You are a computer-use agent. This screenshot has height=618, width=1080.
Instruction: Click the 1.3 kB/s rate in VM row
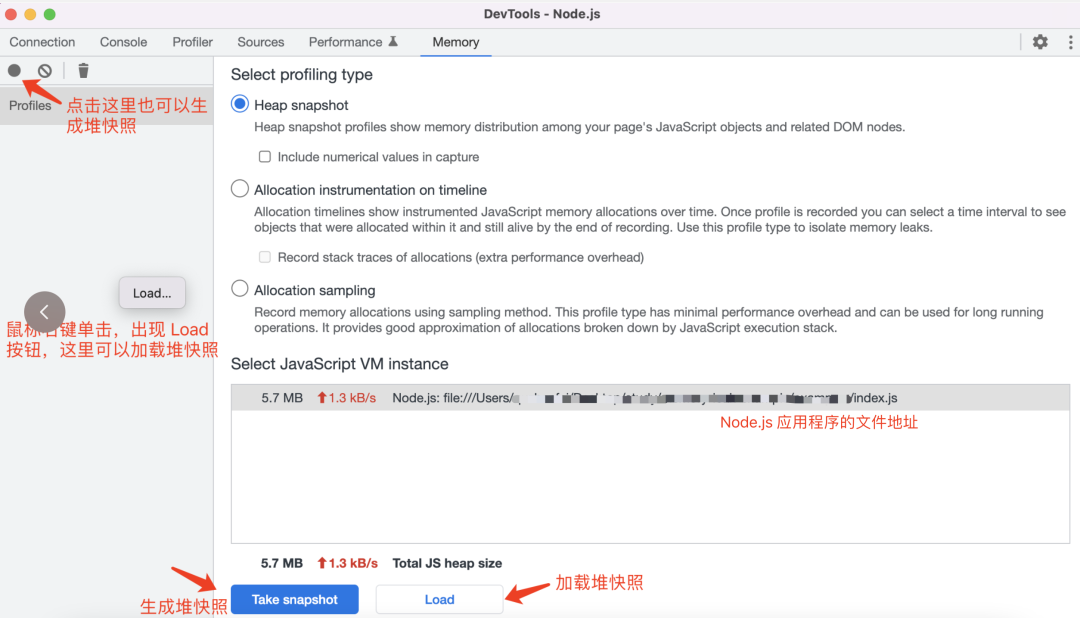[x=346, y=398]
